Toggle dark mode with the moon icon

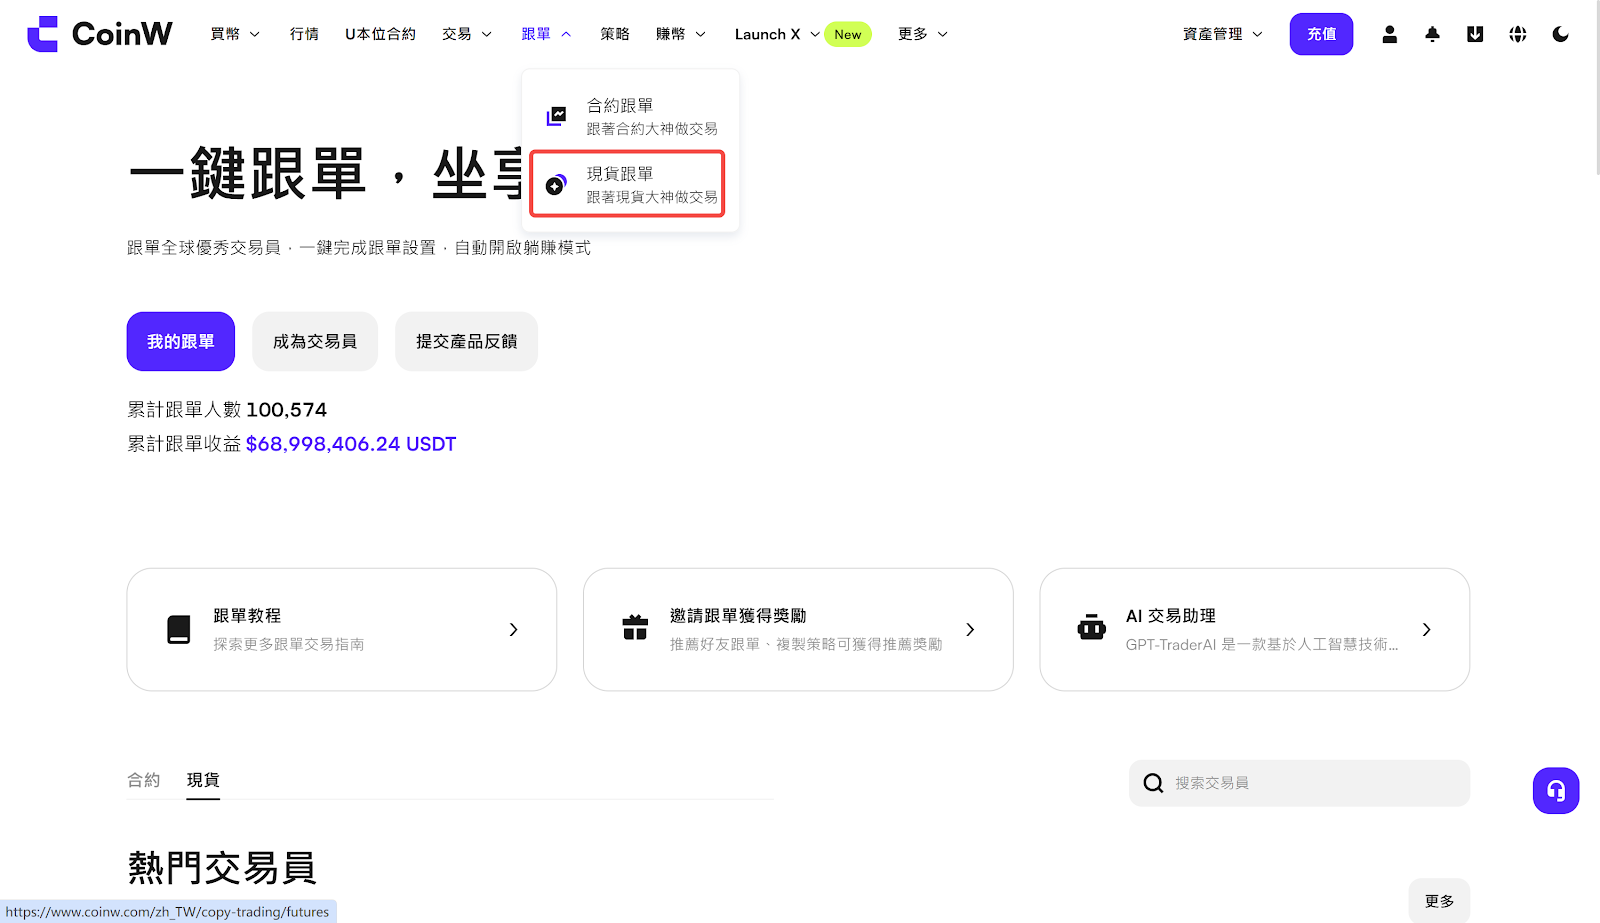1560,34
